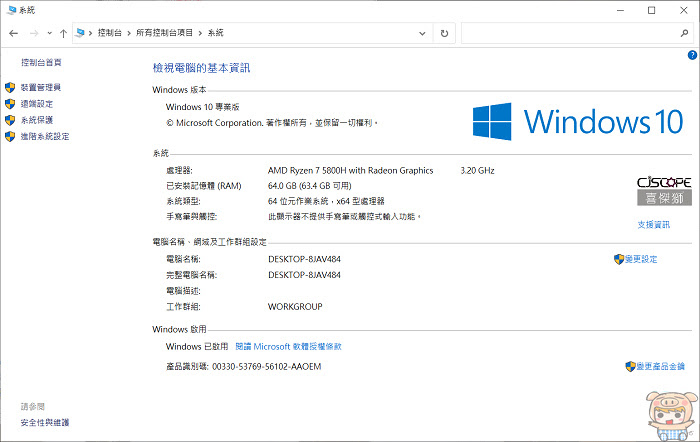Select the WORKGROUP value
The height and width of the screenshot is (442, 700).
(295, 307)
